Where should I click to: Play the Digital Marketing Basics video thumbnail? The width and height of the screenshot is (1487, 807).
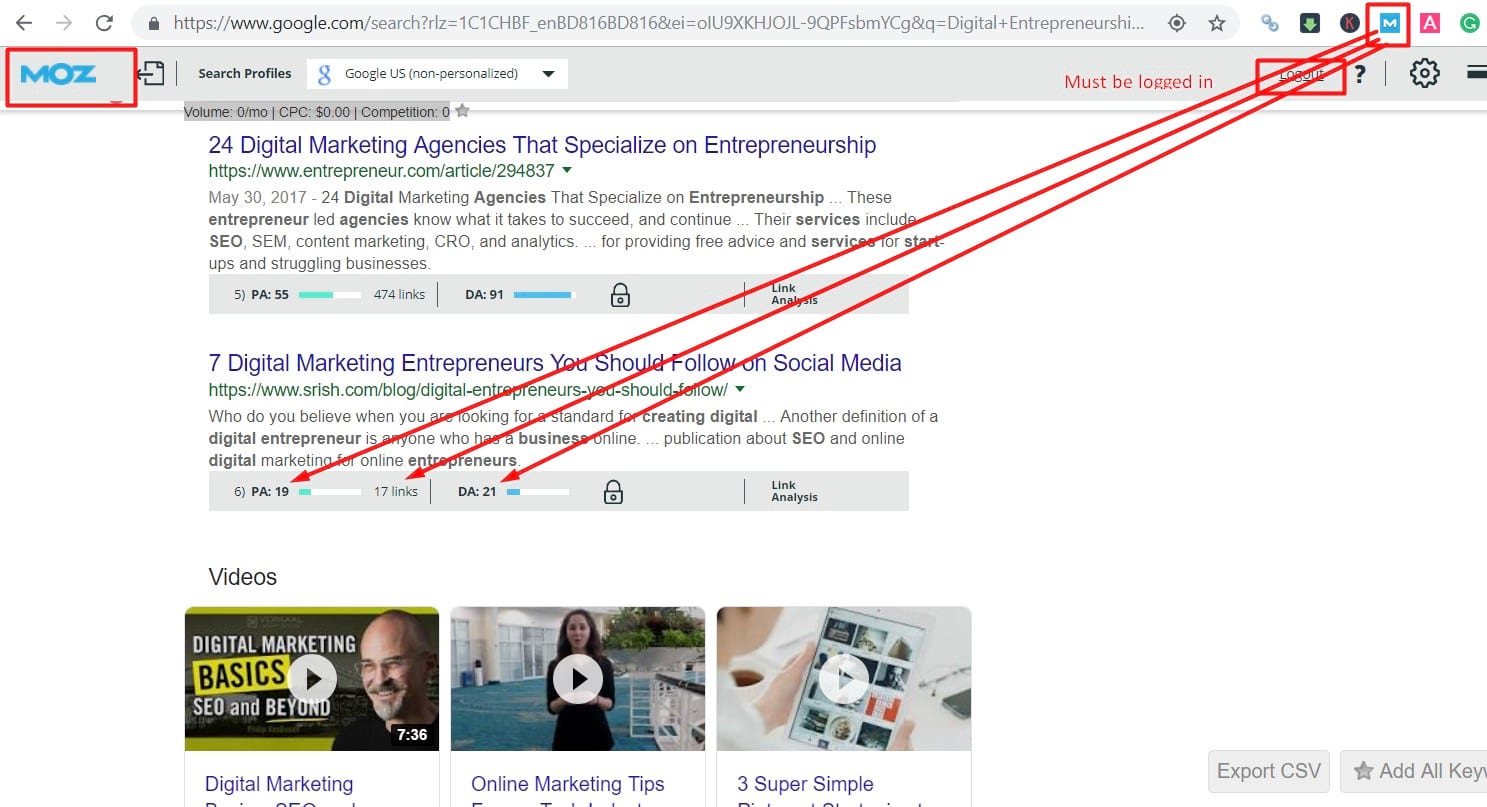tap(312, 679)
